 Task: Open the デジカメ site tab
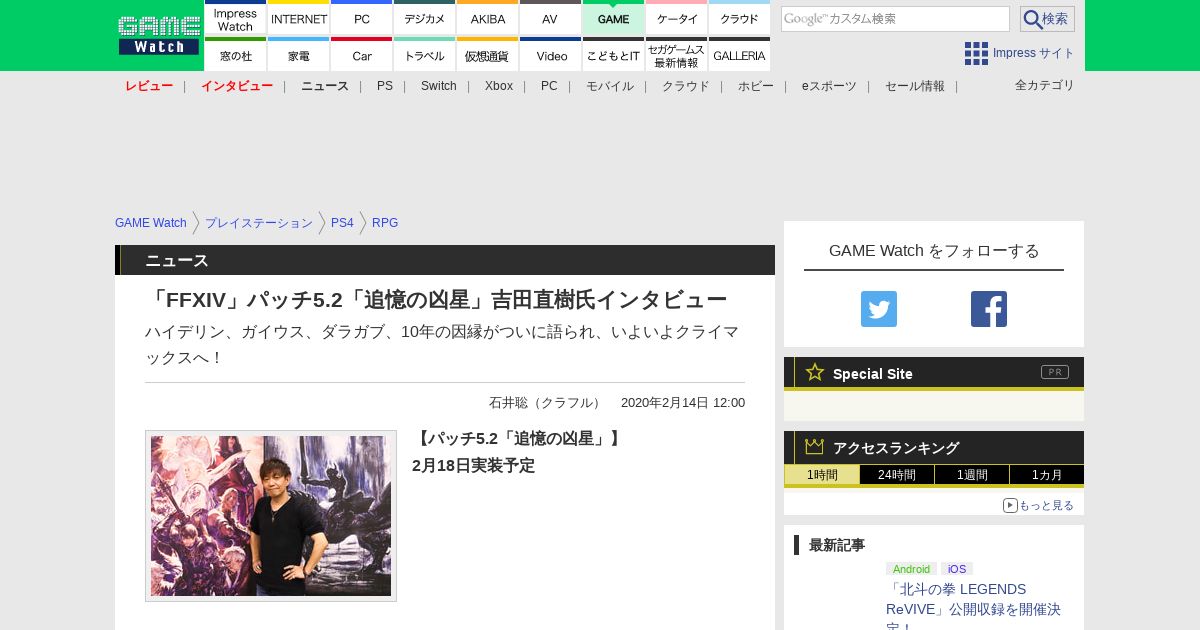coord(425,18)
